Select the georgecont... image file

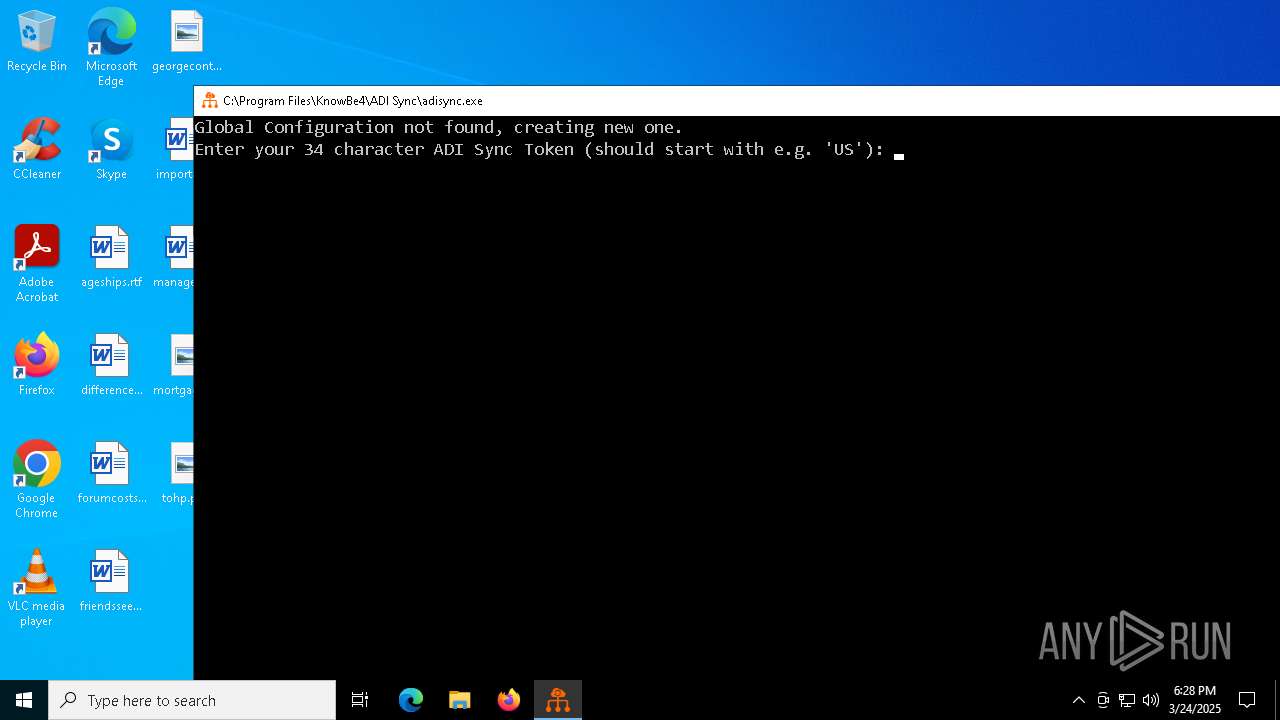click(x=186, y=42)
